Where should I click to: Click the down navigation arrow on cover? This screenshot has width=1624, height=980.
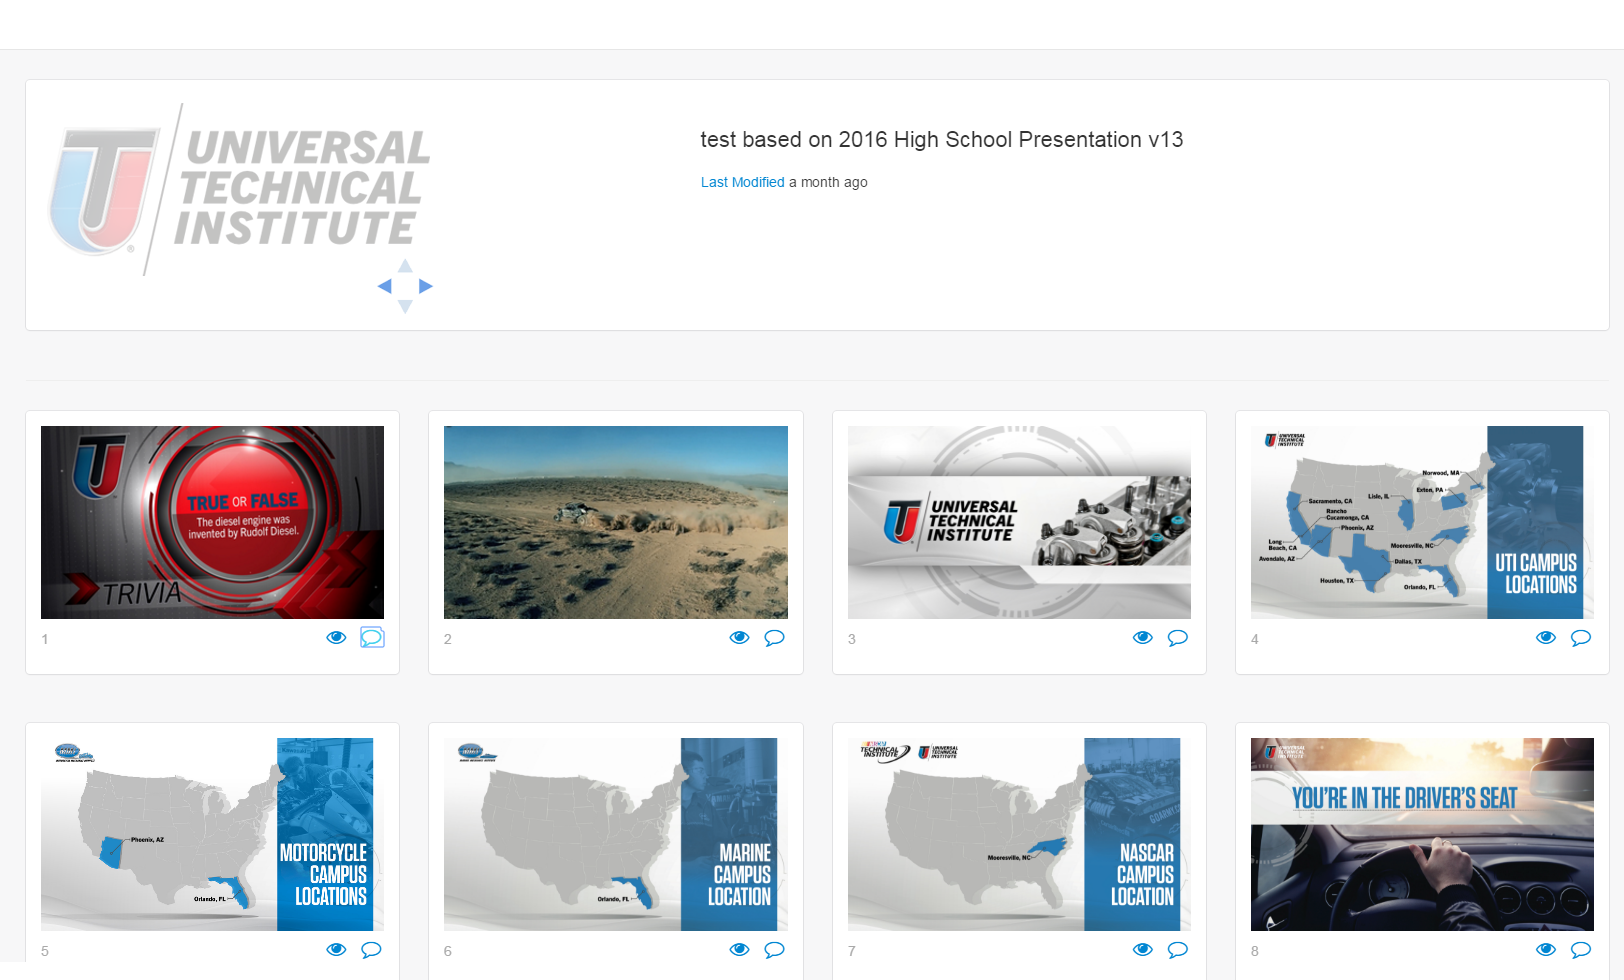click(x=405, y=306)
